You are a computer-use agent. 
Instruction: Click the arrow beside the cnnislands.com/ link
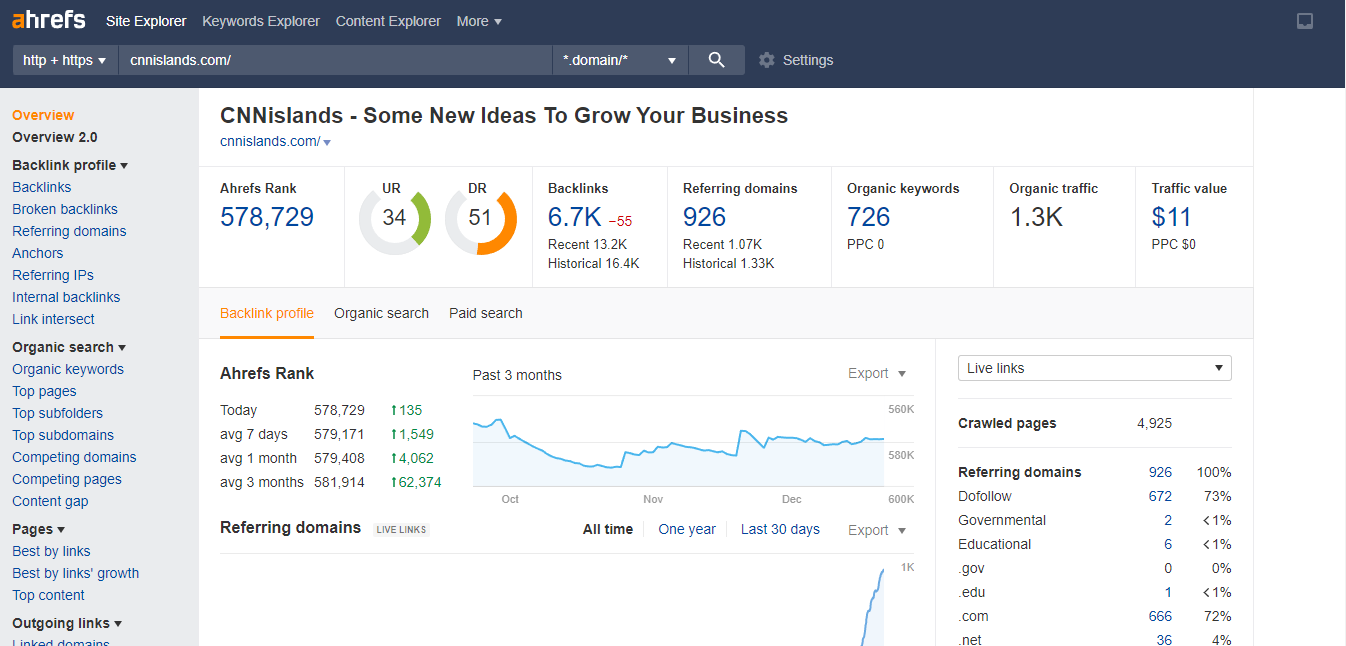tap(327, 143)
